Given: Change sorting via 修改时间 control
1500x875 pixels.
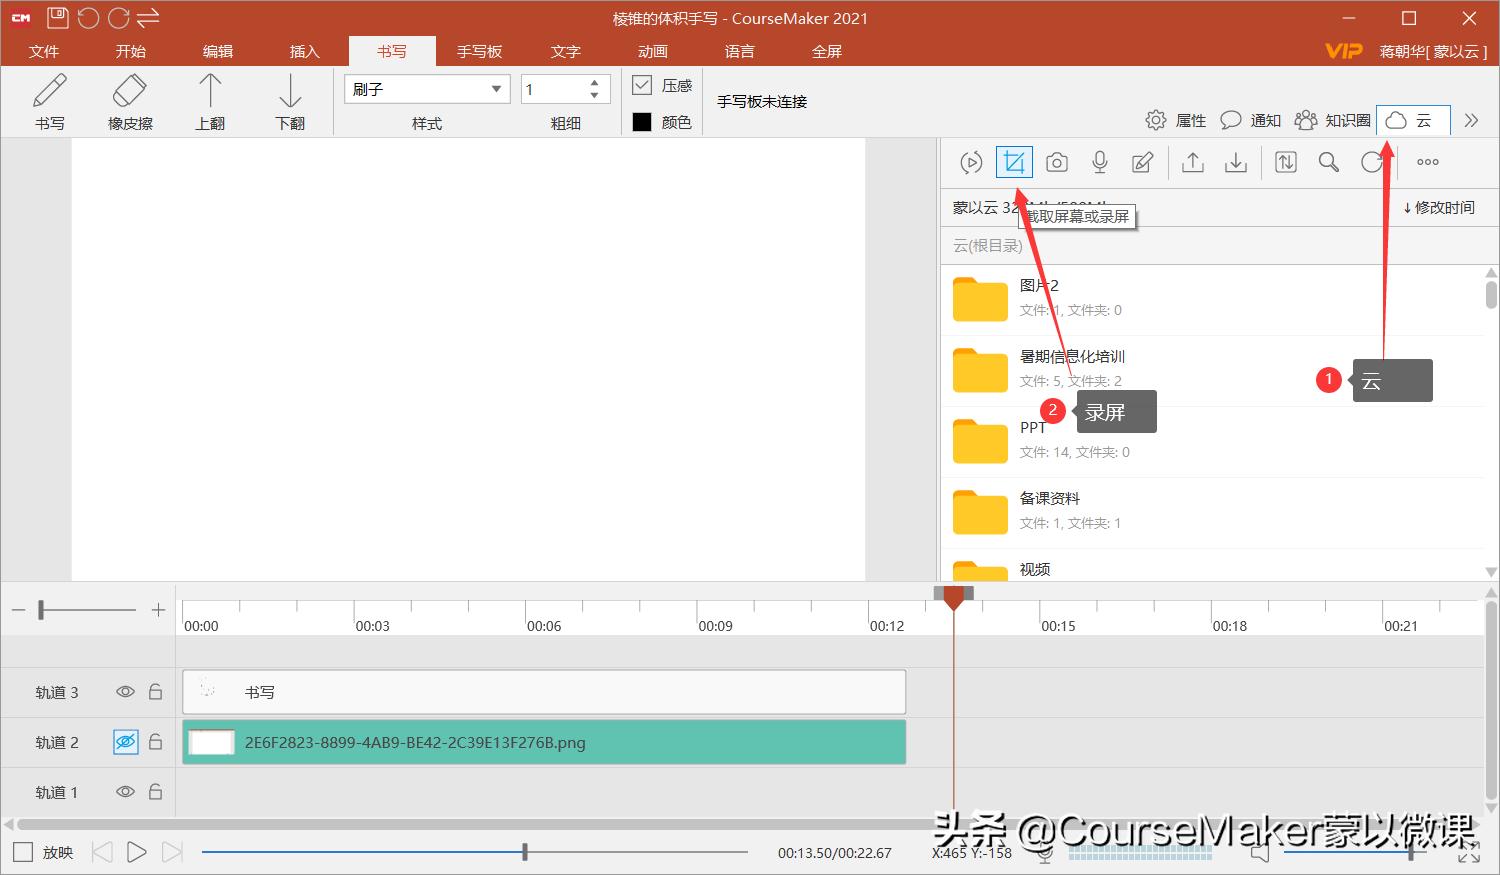Looking at the screenshot, I should (x=1441, y=207).
